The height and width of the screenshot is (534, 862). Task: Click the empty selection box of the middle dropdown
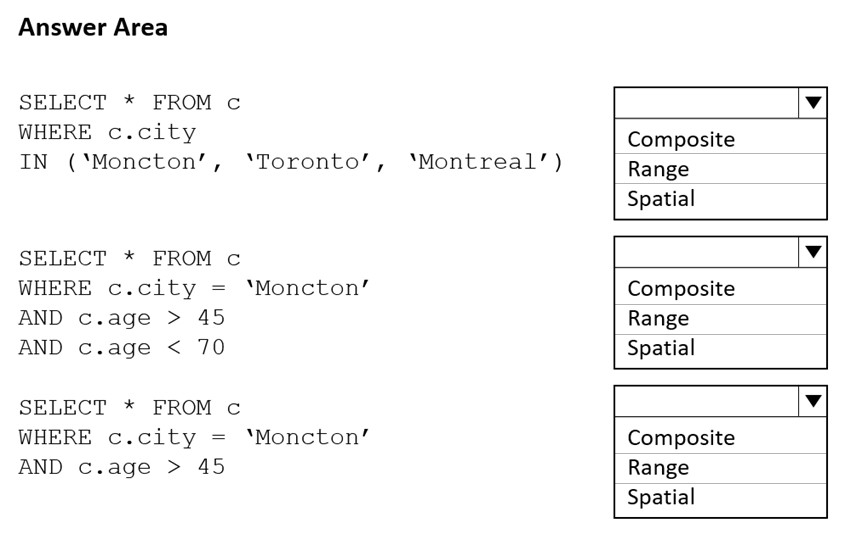706,252
